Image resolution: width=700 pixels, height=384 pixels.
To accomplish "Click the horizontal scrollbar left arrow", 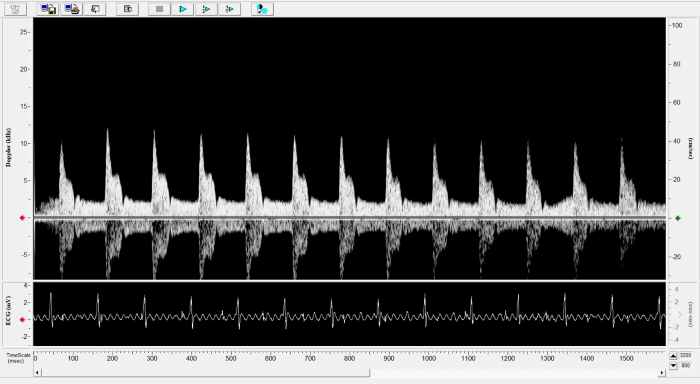I will [38, 372].
